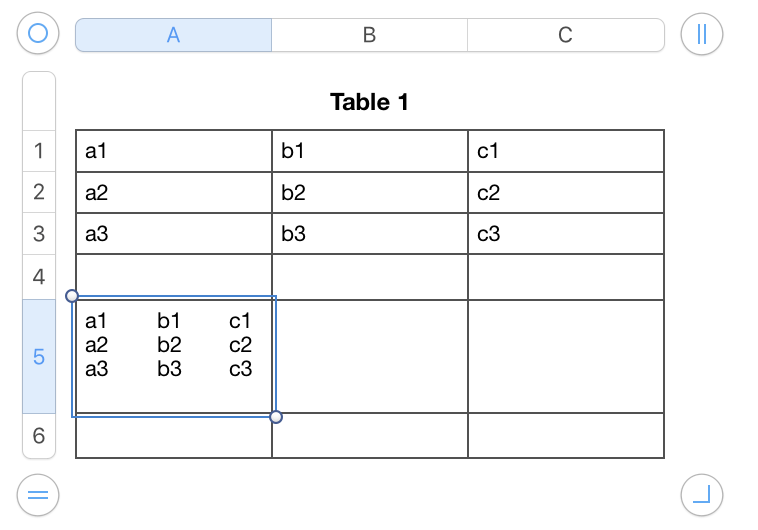Viewport: 758px width, 530px height.
Task: Click the table resize corner handle
Action: coord(701,495)
